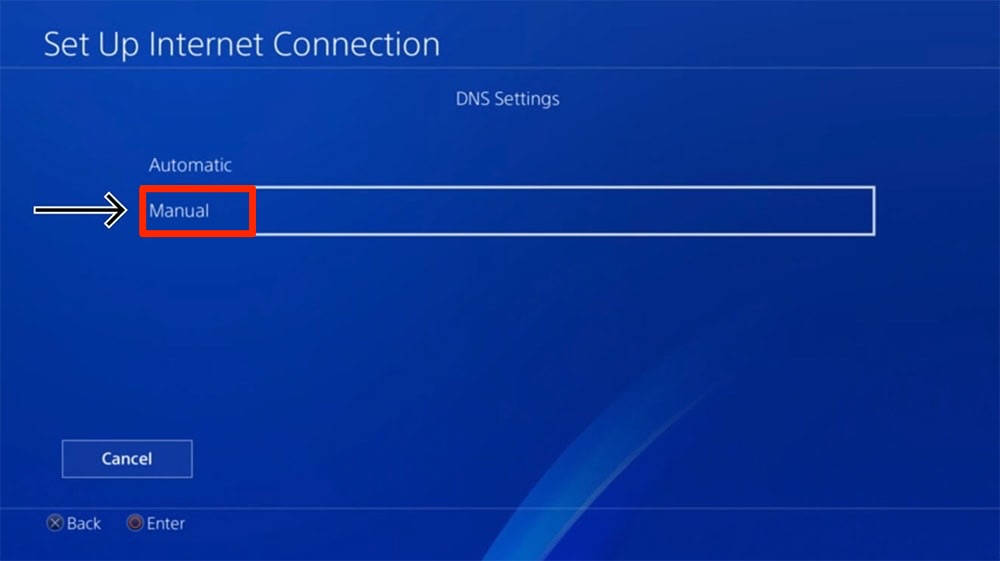Image resolution: width=1000 pixels, height=561 pixels.
Task: Select the cross button icon beside Back
Action: [55, 523]
